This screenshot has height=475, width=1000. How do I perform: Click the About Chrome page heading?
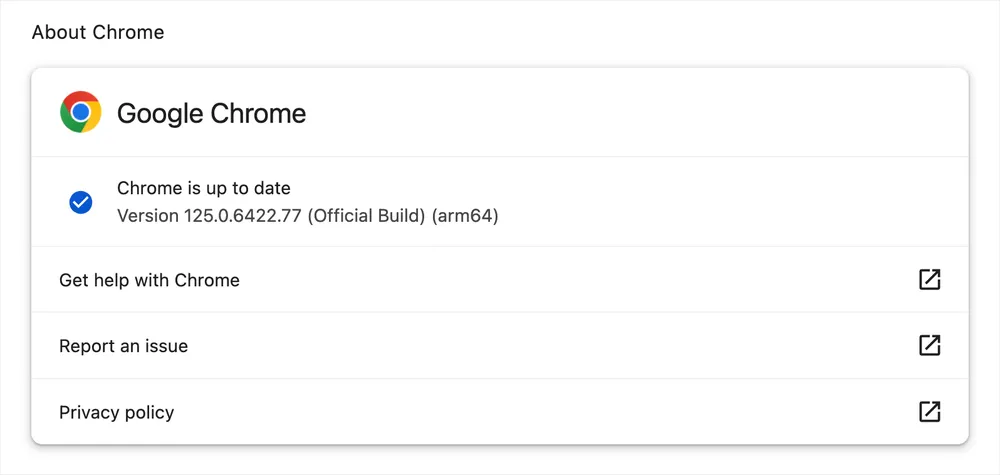(98, 32)
